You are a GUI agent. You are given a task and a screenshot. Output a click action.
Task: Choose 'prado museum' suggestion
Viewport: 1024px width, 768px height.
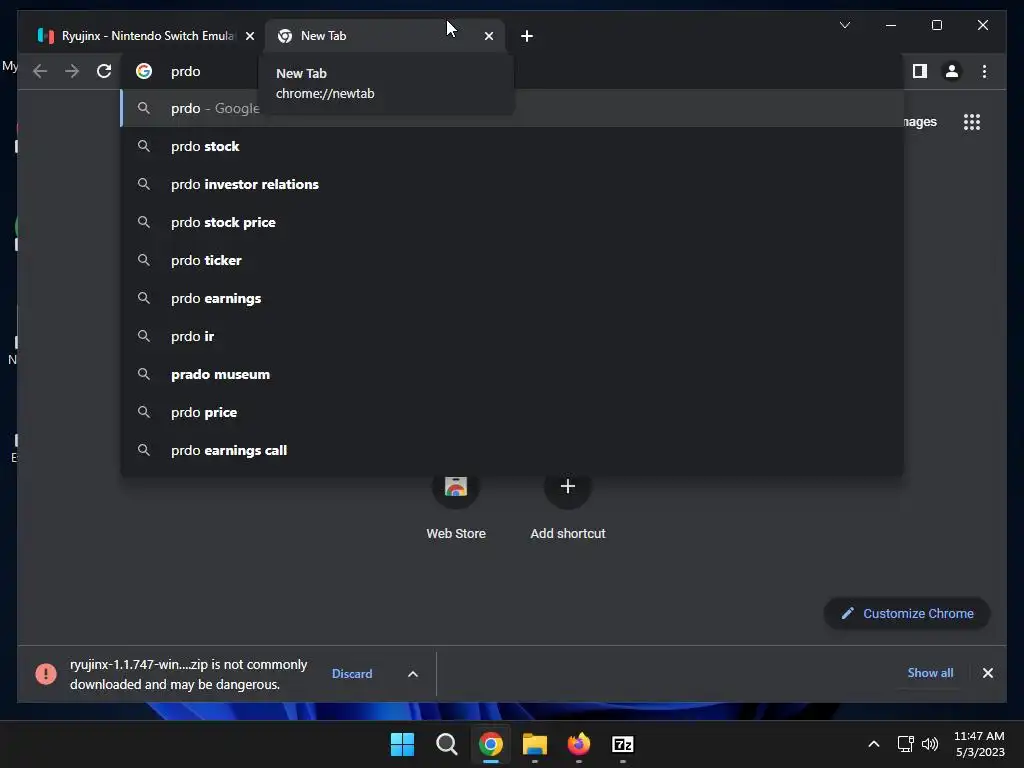[x=512, y=374]
